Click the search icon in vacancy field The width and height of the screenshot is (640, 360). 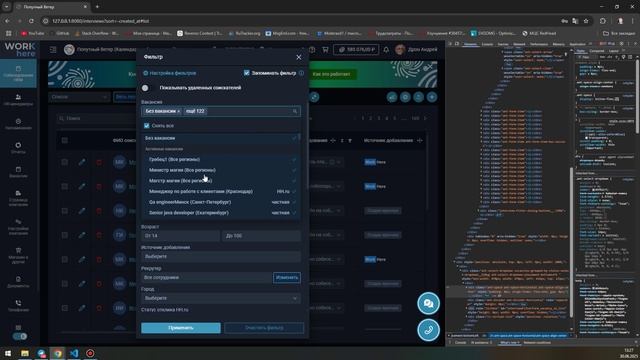coord(295,111)
